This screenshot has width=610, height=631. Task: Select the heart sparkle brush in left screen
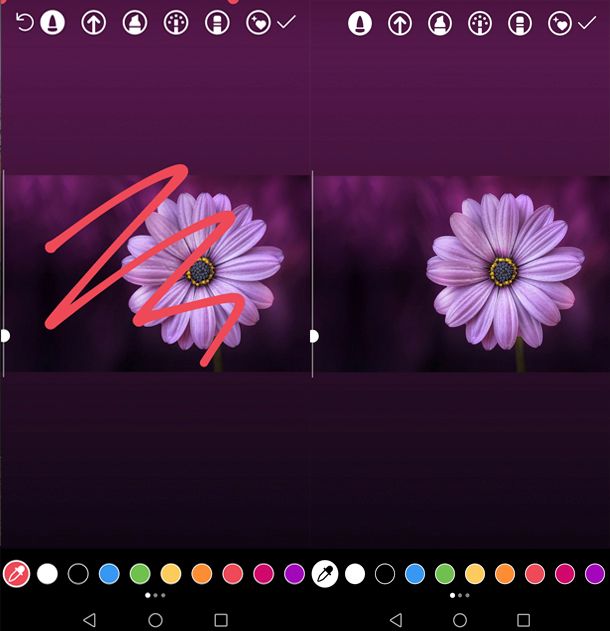258,22
